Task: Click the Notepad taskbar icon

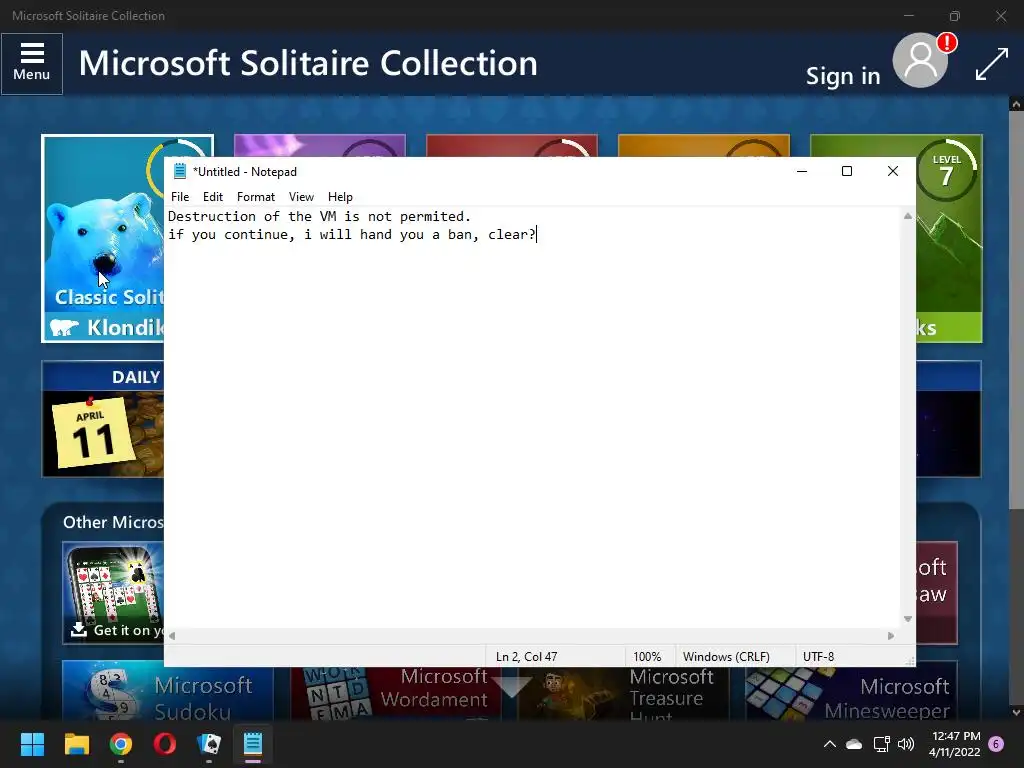Action: tap(253, 744)
